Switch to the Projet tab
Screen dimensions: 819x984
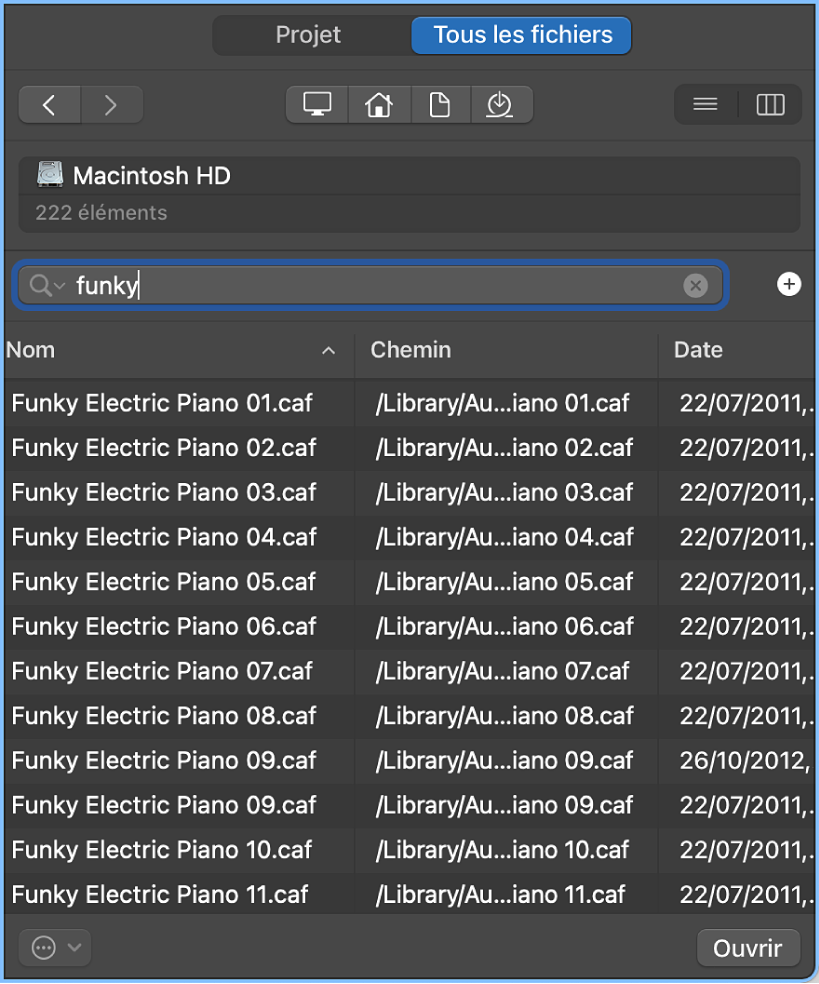tap(308, 35)
